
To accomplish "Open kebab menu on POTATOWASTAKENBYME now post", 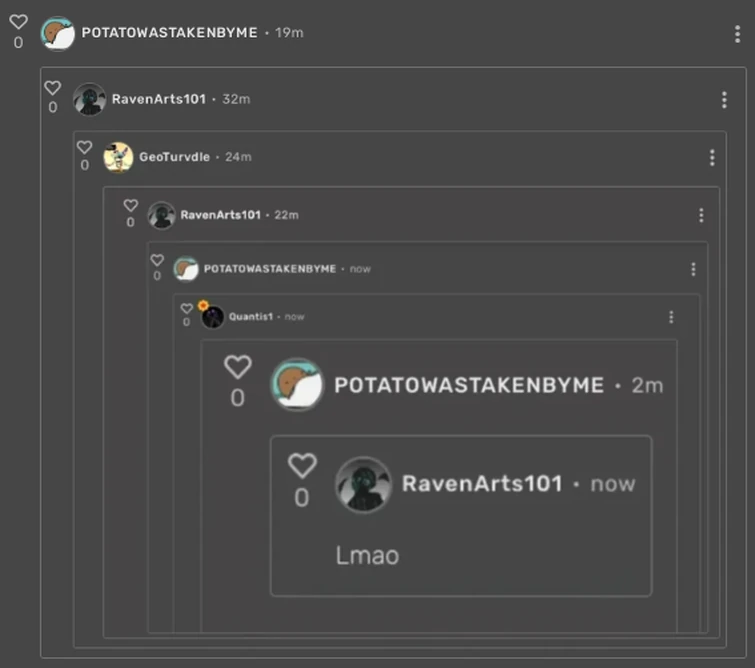I will 693,269.
